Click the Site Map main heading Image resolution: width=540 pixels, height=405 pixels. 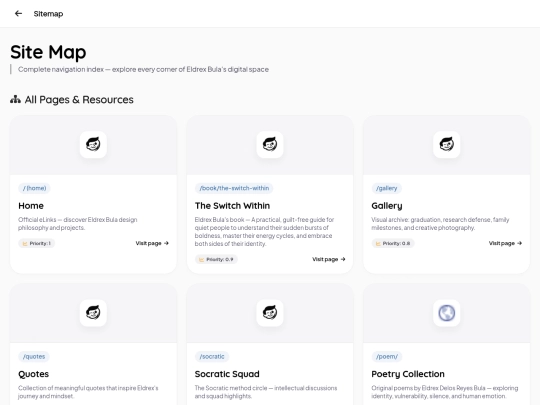[48, 52]
